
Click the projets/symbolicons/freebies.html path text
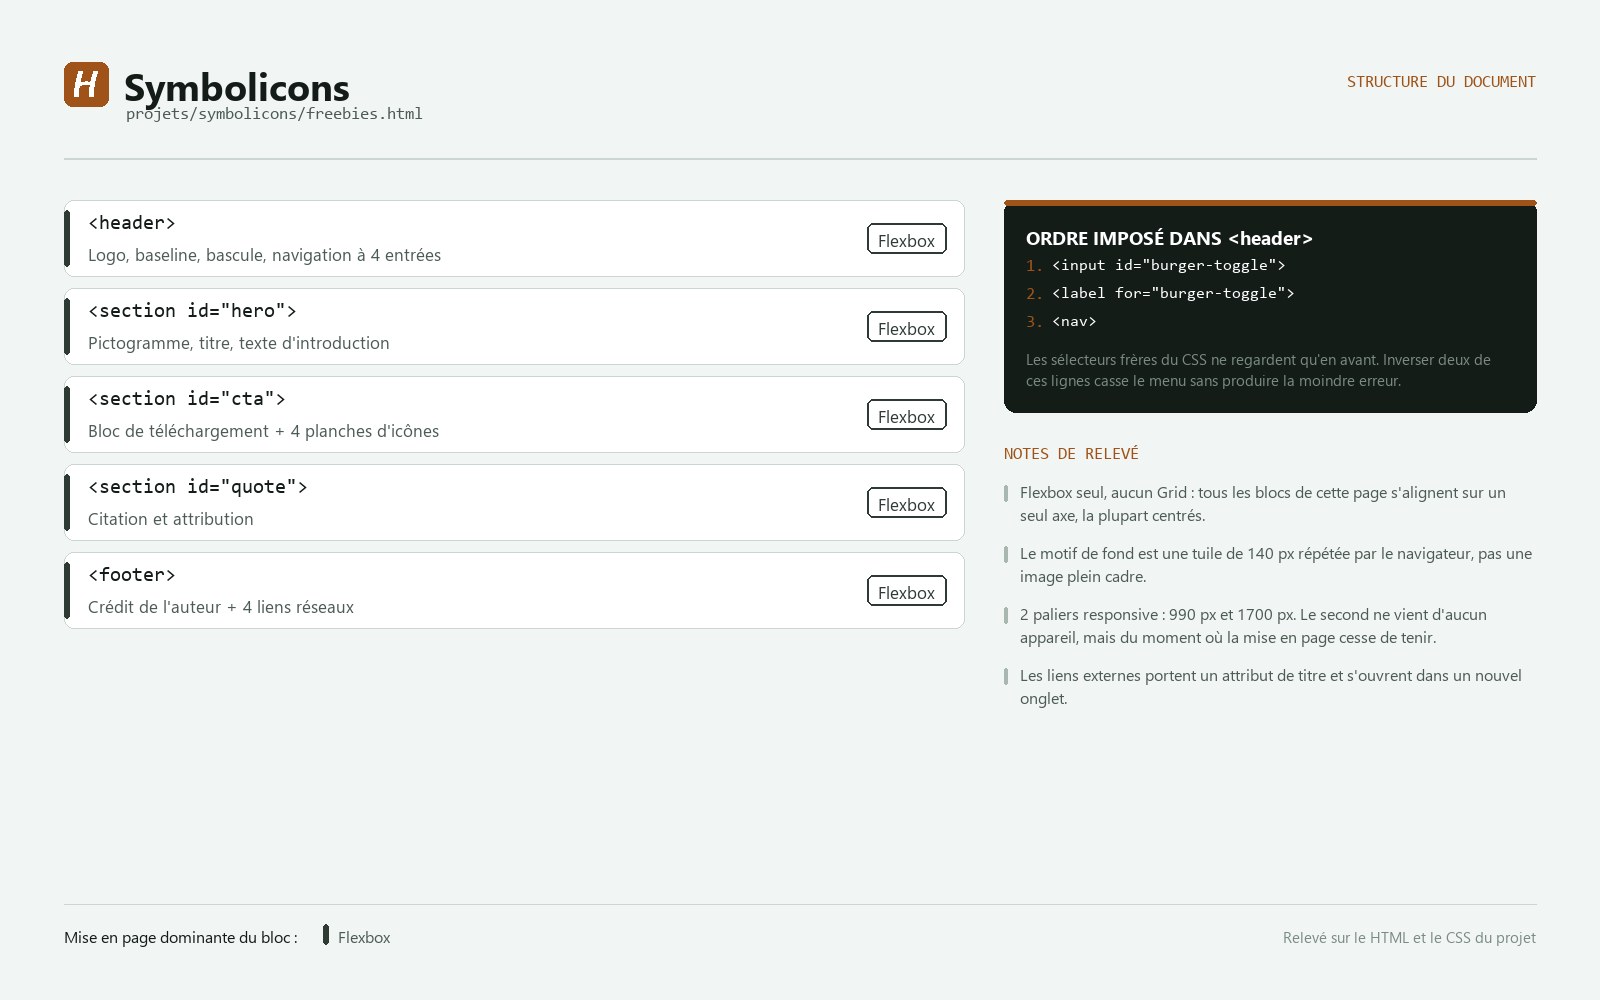(274, 114)
